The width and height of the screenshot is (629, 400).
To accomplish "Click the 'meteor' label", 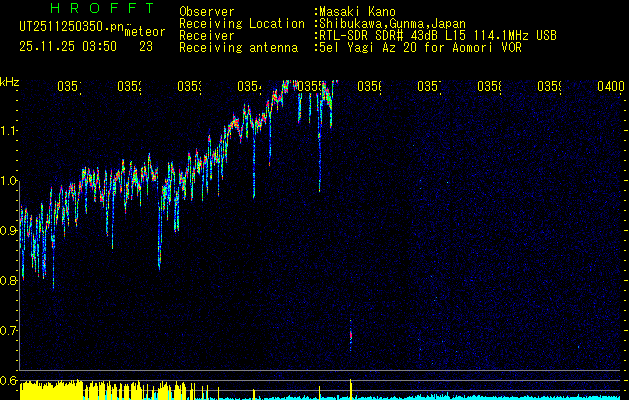I will pyautogui.click(x=145, y=32).
